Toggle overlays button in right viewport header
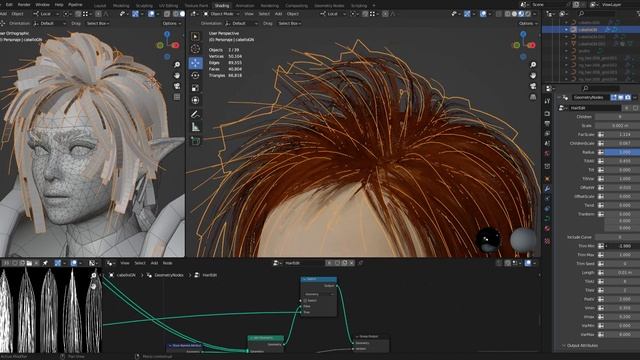 coord(483,14)
